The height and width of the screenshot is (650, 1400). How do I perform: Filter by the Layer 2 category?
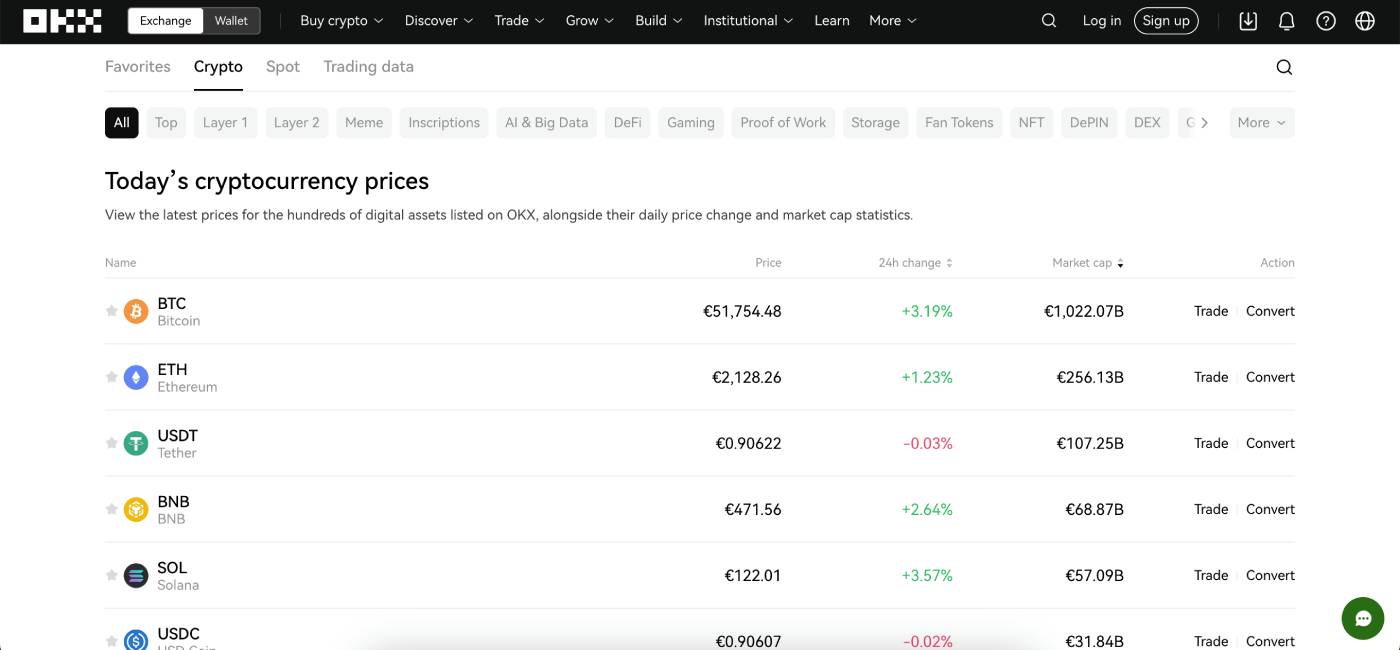point(297,123)
